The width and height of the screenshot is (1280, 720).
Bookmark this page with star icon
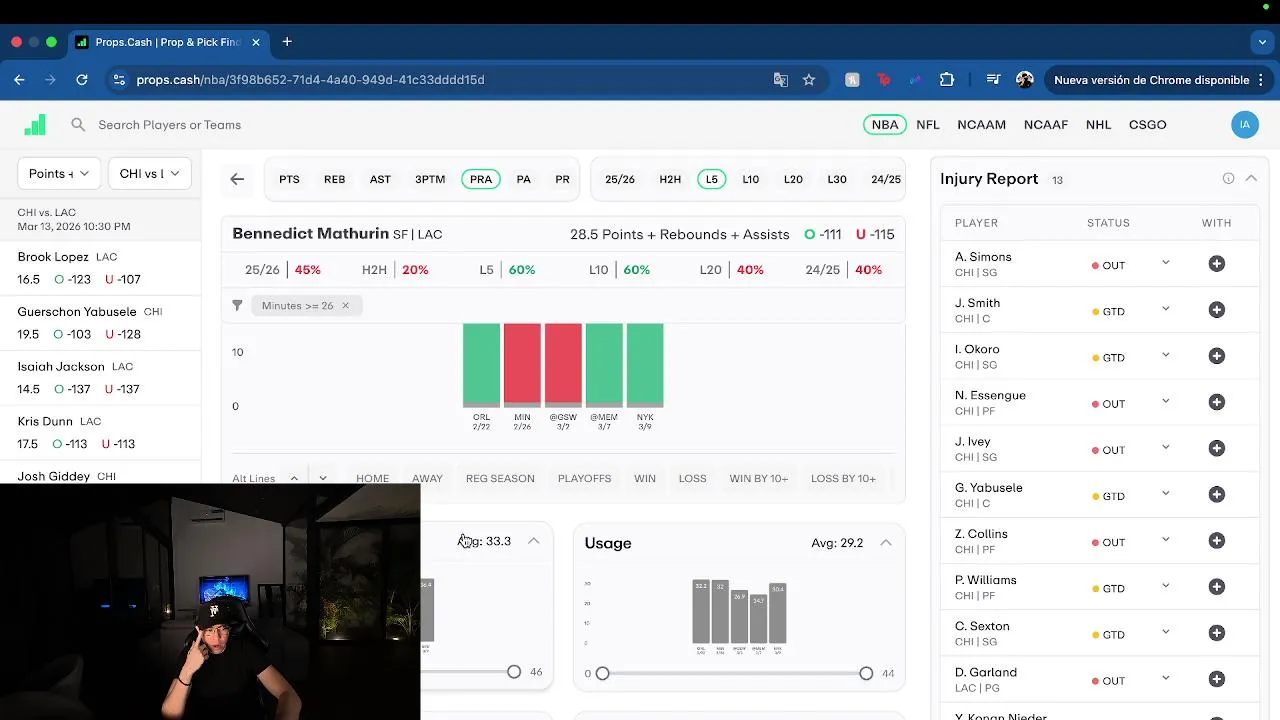[809, 80]
